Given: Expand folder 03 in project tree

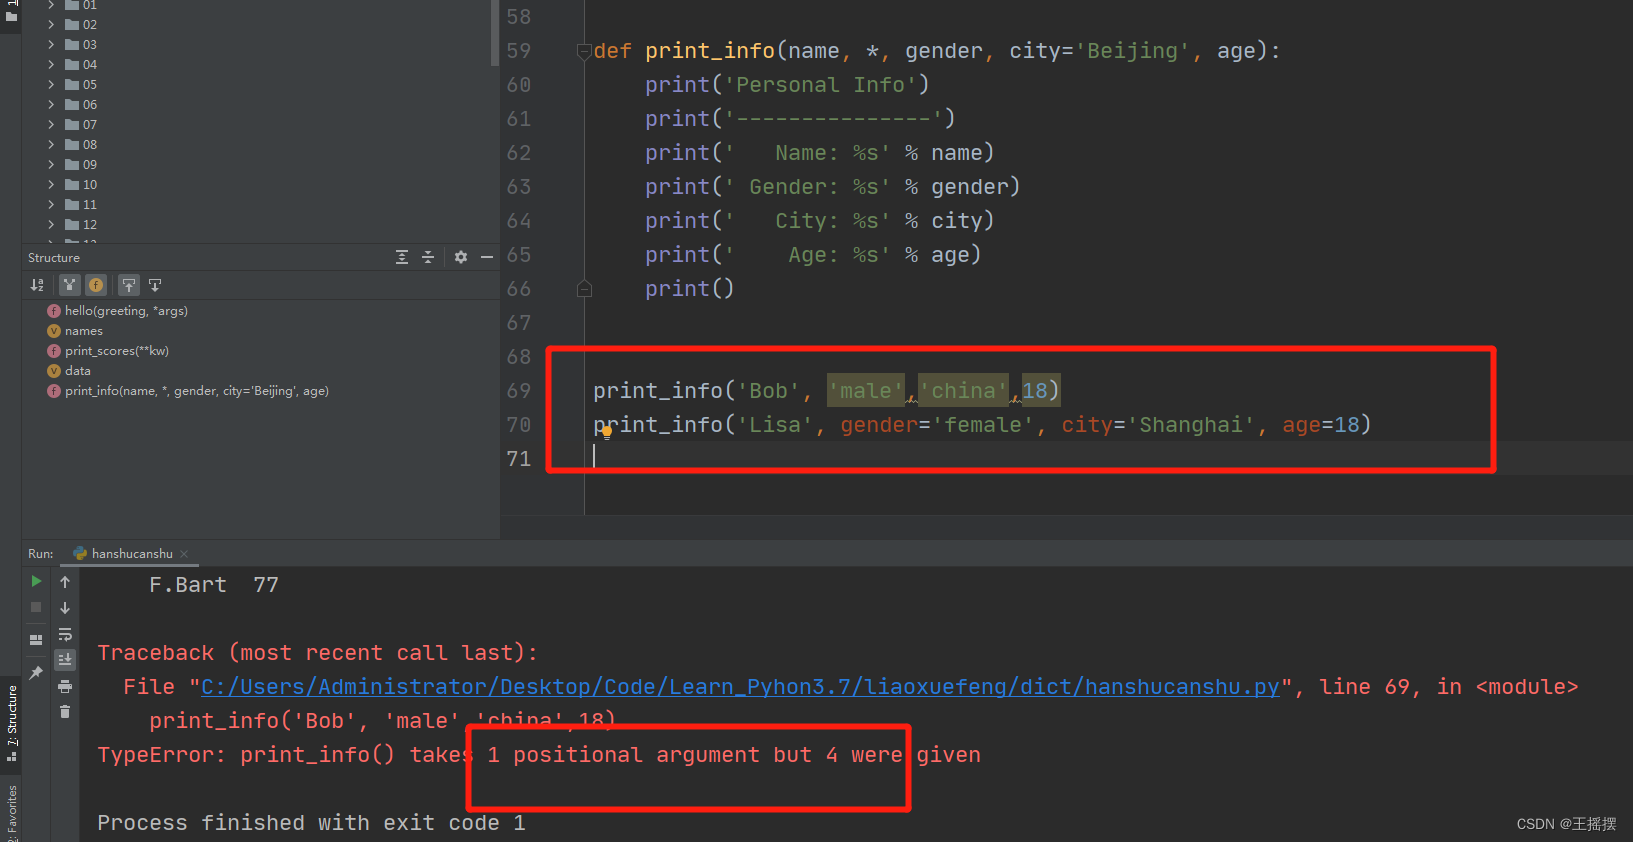Looking at the screenshot, I should click(51, 44).
